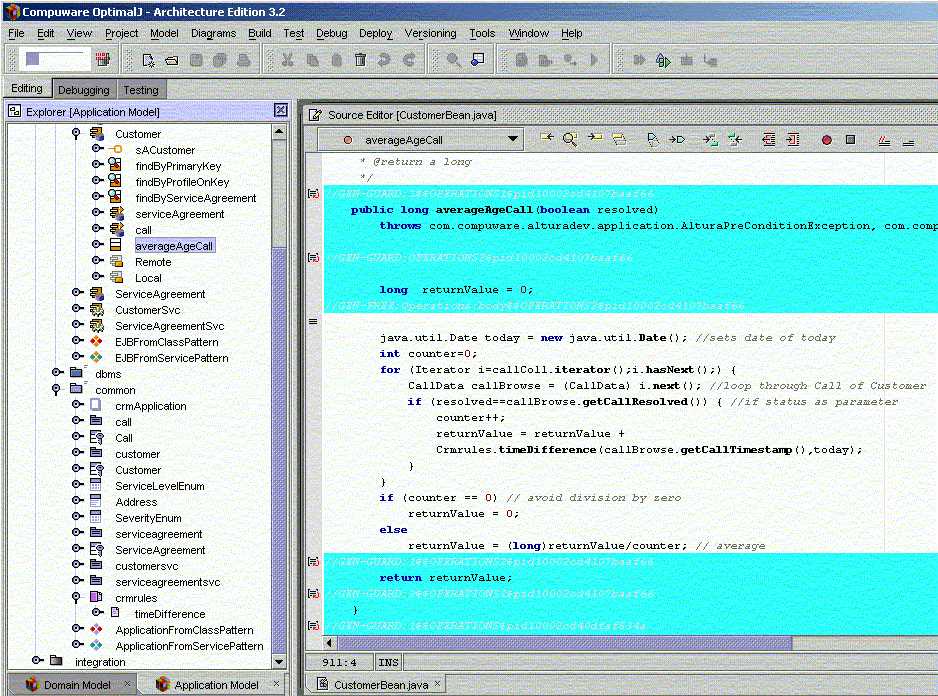The image size is (938, 696).
Task: Close the Explorer Application Model panel
Action: (281, 110)
